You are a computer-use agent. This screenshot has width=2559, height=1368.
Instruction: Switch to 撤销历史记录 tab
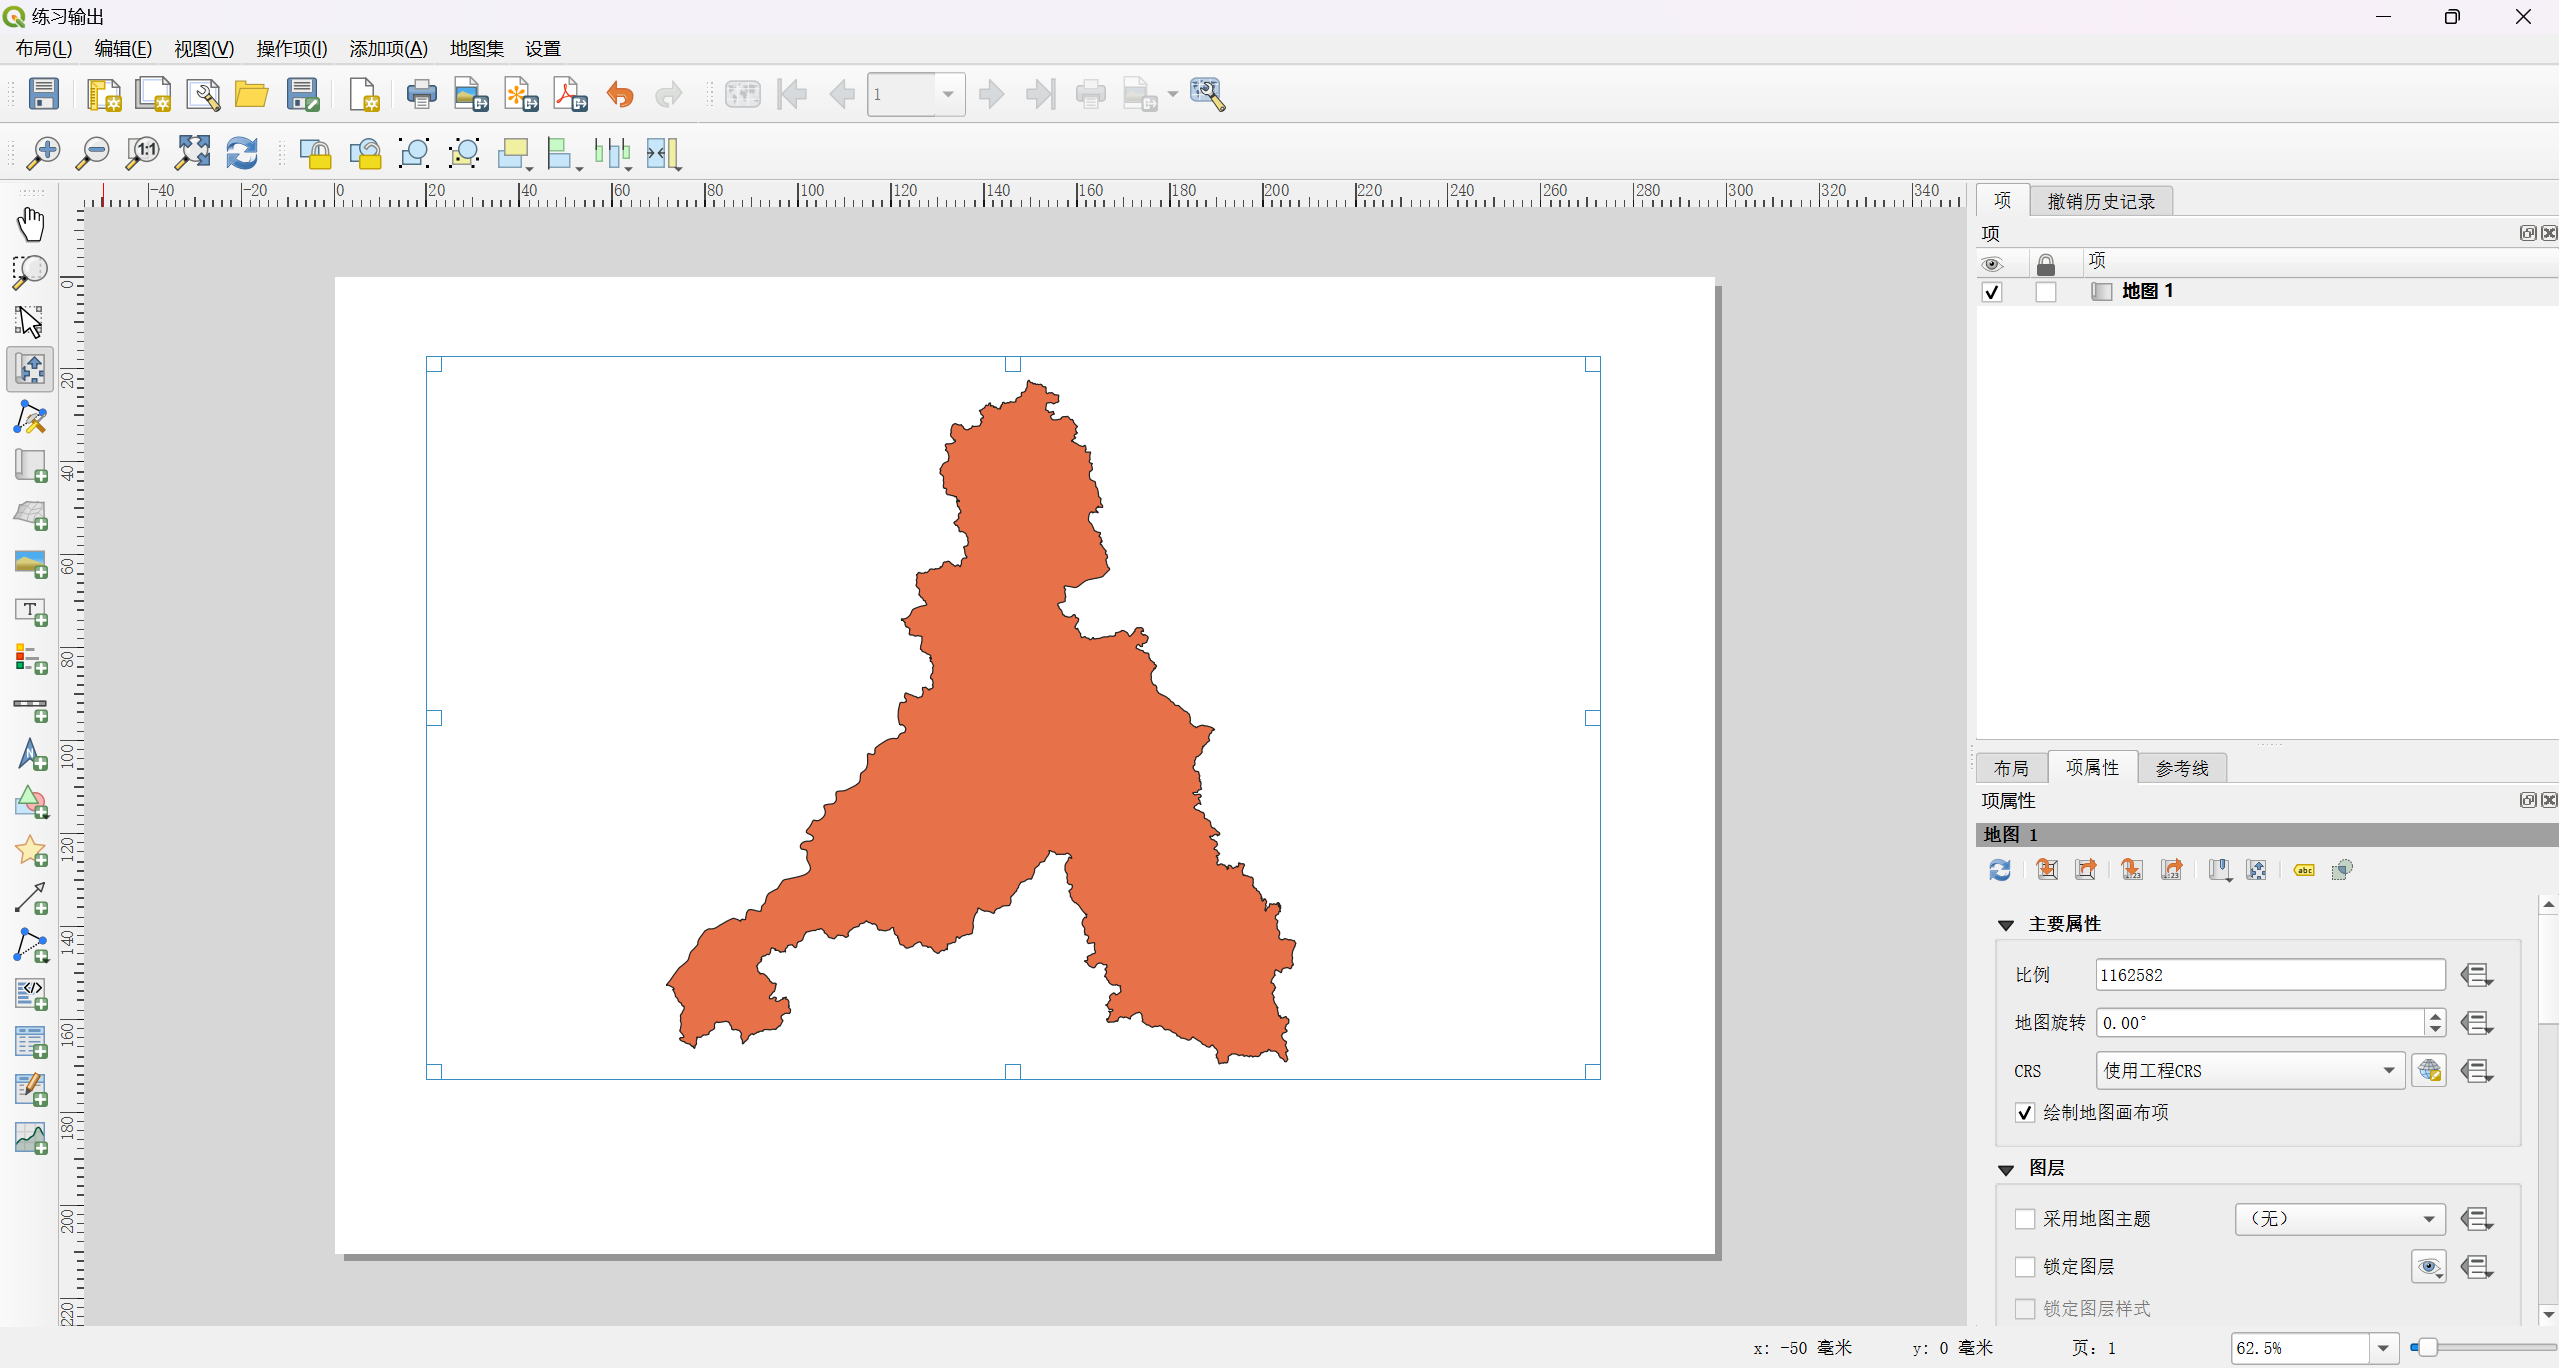pyautogui.click(x=2101, y=201)
